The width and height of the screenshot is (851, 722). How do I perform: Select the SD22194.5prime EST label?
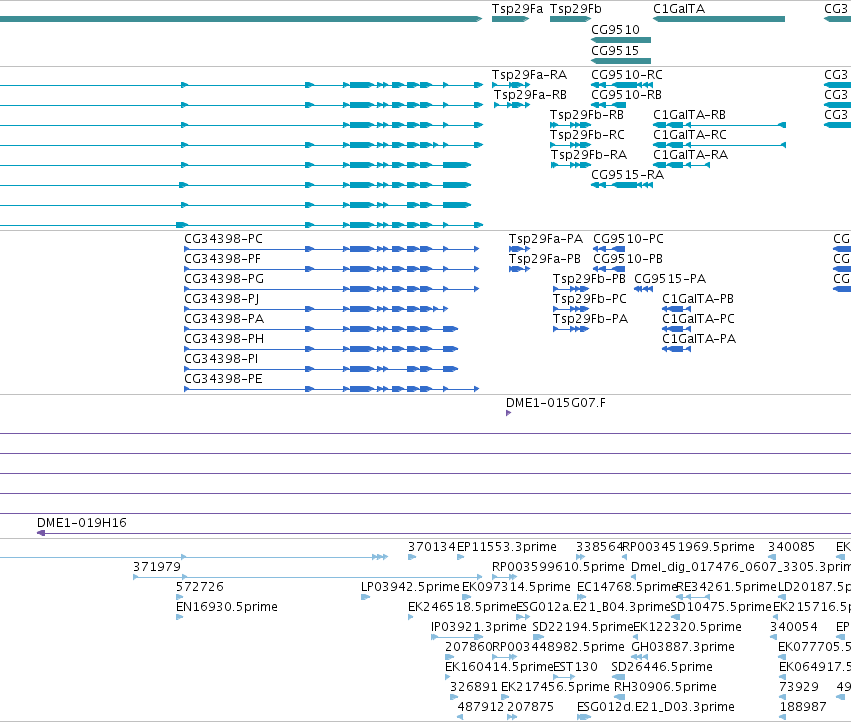582,627
